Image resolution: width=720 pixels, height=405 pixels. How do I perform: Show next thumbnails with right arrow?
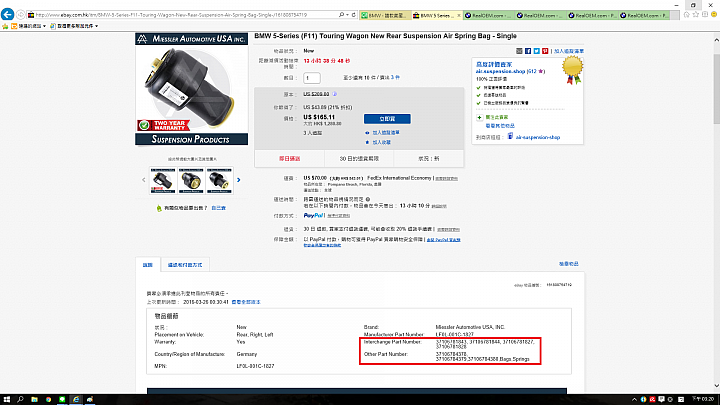click(x=239, y=180)
